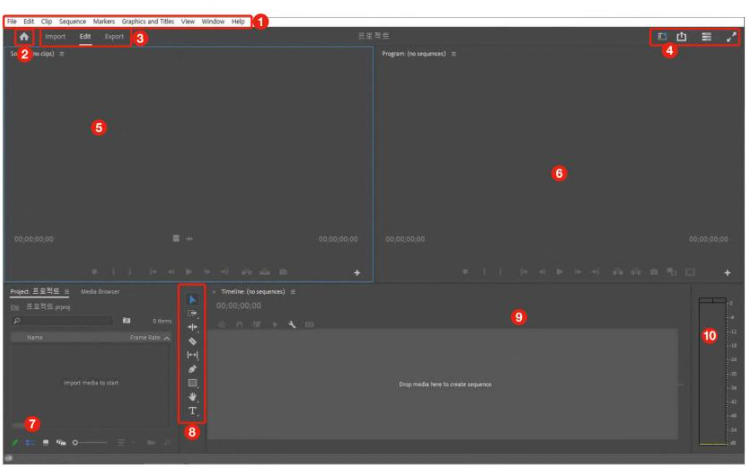Viewport: 756px width, 467px height.
Task: Open the Graphics and Titles menu
Action: 148,22
